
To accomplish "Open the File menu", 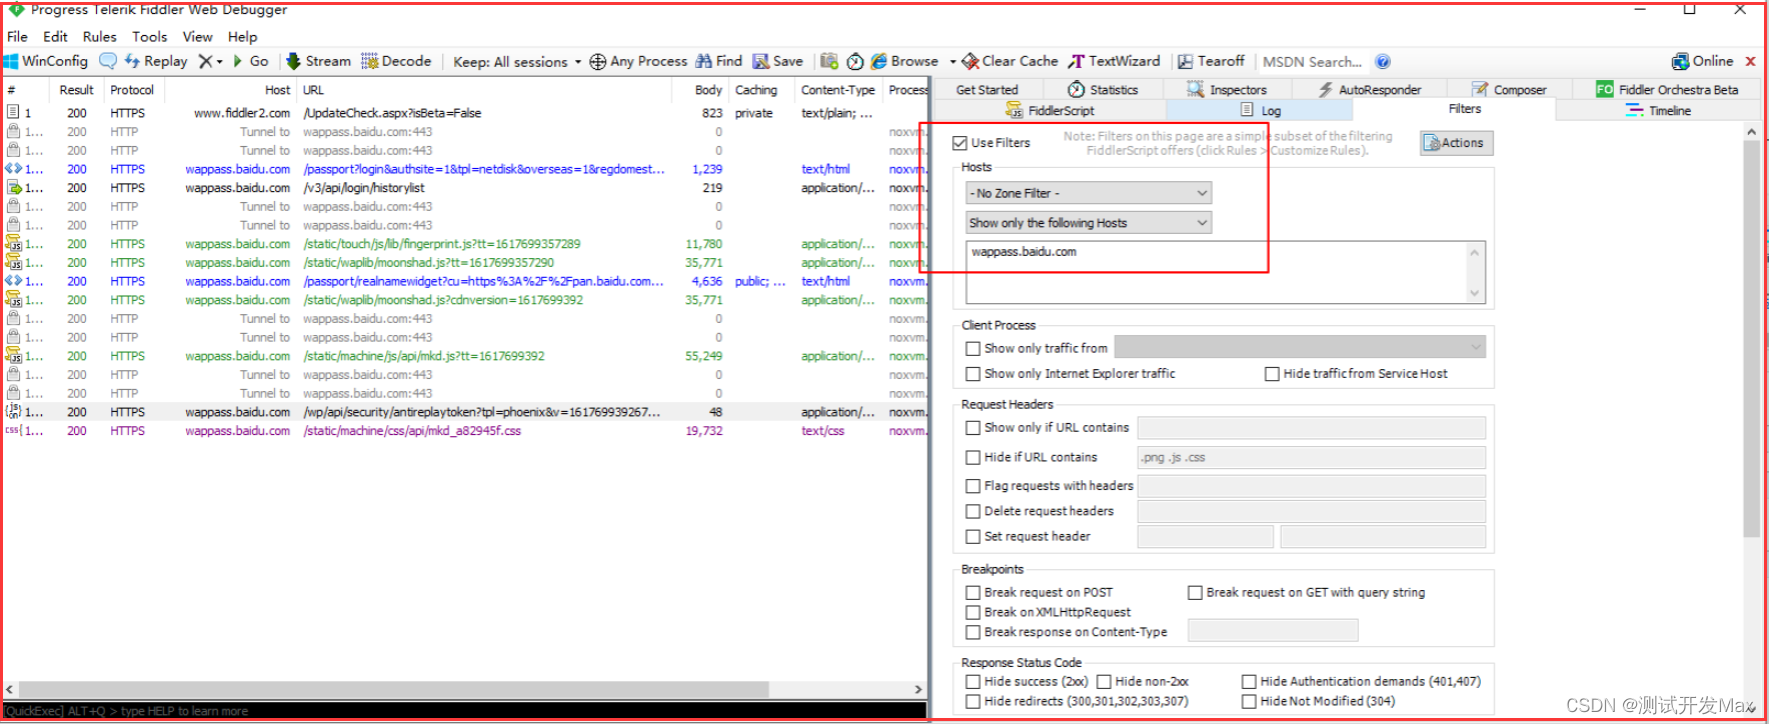I will (17, 36).
